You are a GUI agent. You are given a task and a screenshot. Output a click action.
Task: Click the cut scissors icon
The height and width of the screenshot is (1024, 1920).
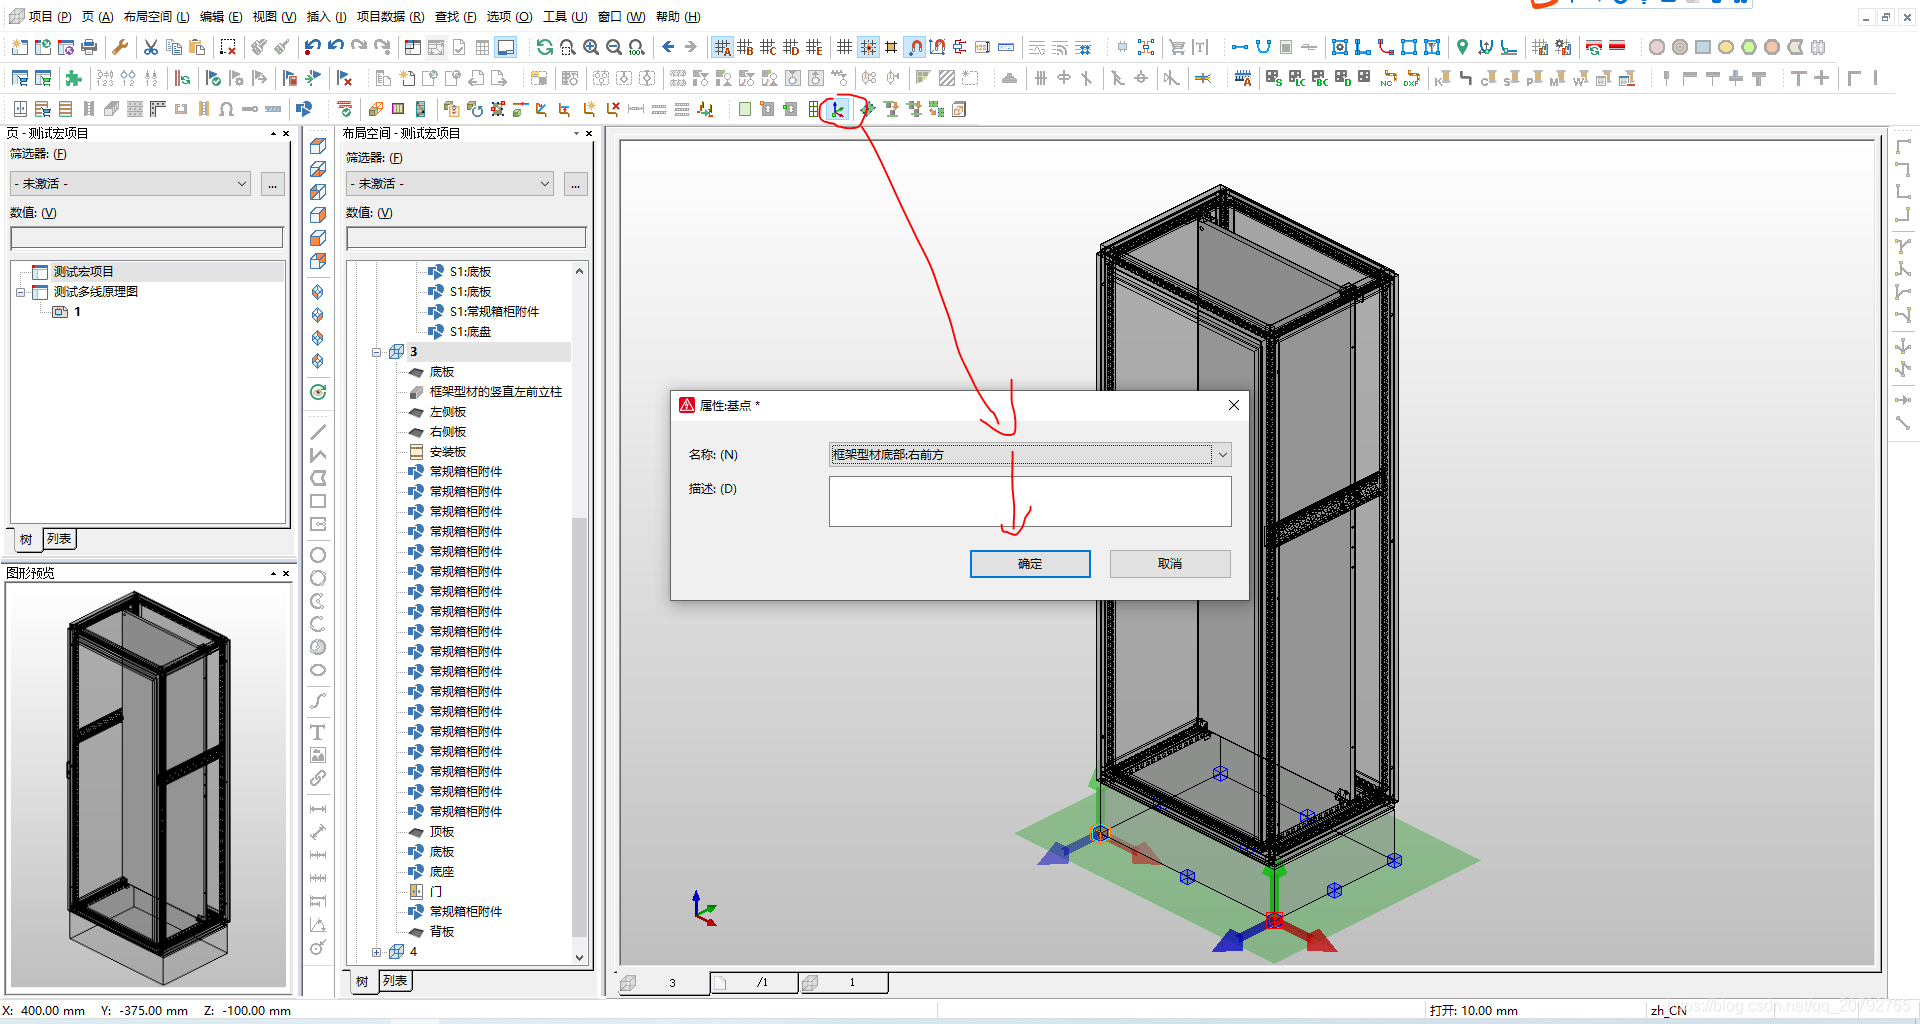coord(151,47)
